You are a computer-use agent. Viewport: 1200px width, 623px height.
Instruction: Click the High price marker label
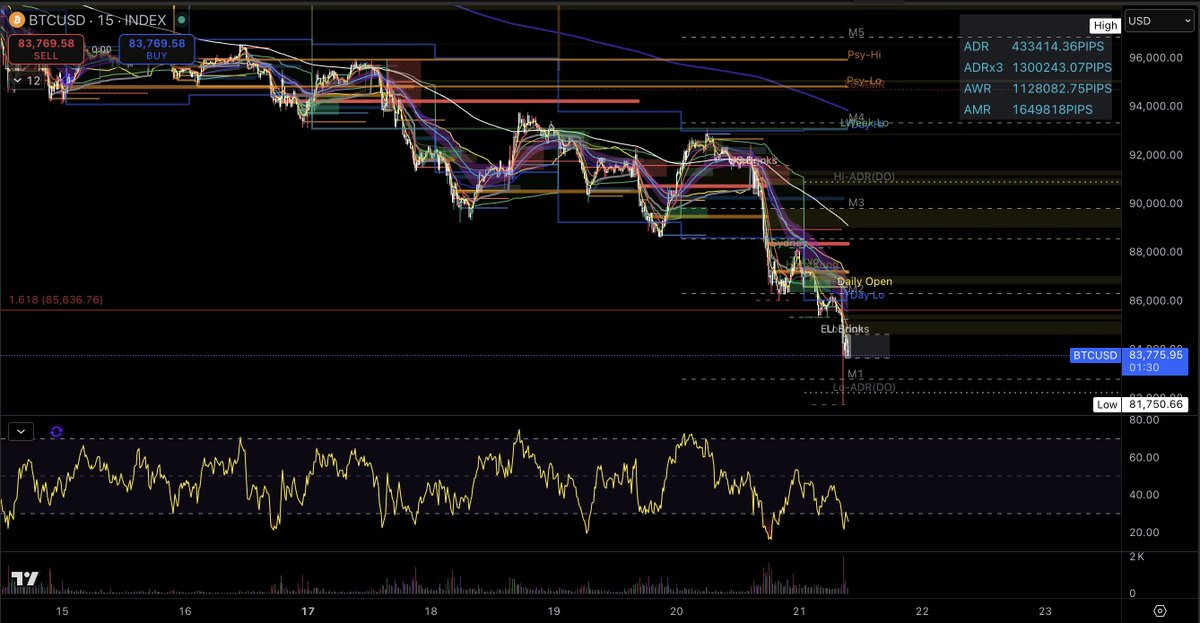coord(1105,25)
